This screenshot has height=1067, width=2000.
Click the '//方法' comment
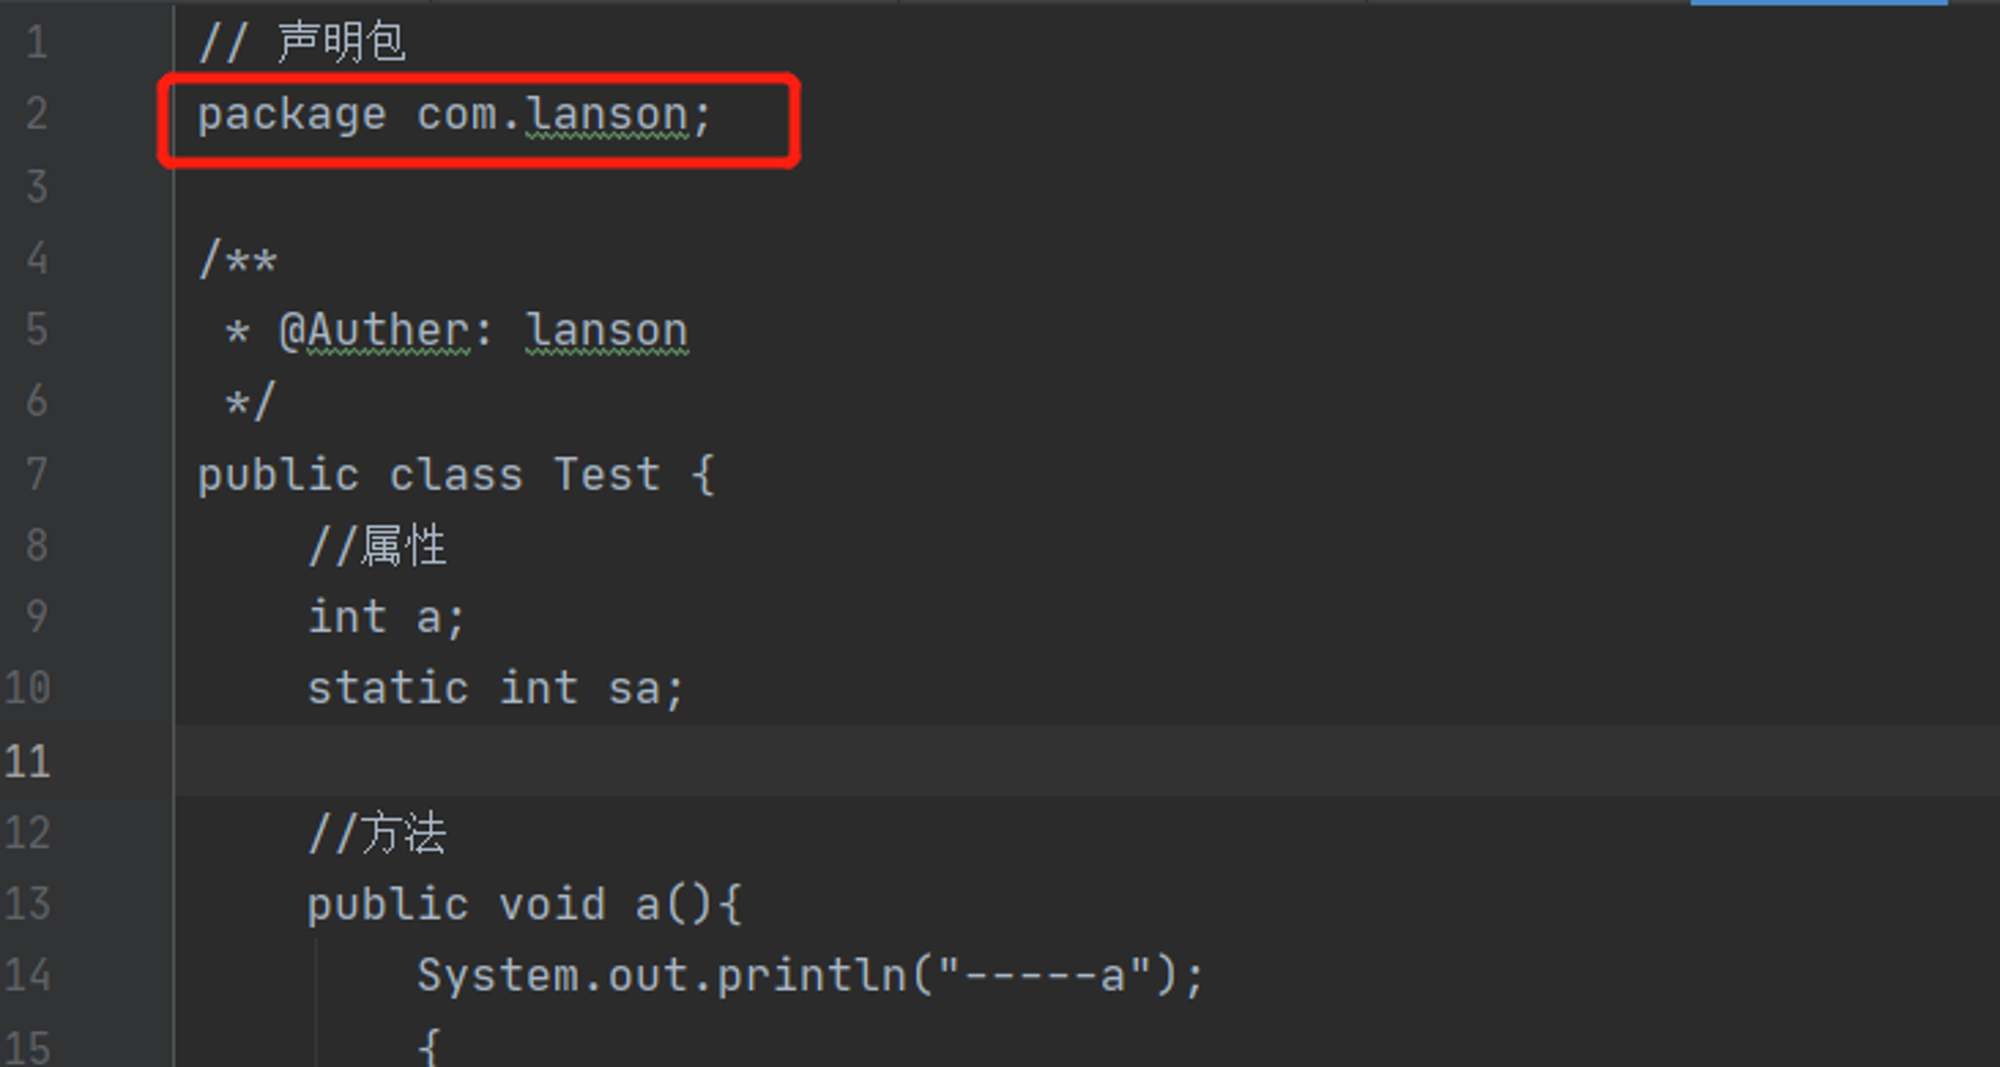pos(377,833)
